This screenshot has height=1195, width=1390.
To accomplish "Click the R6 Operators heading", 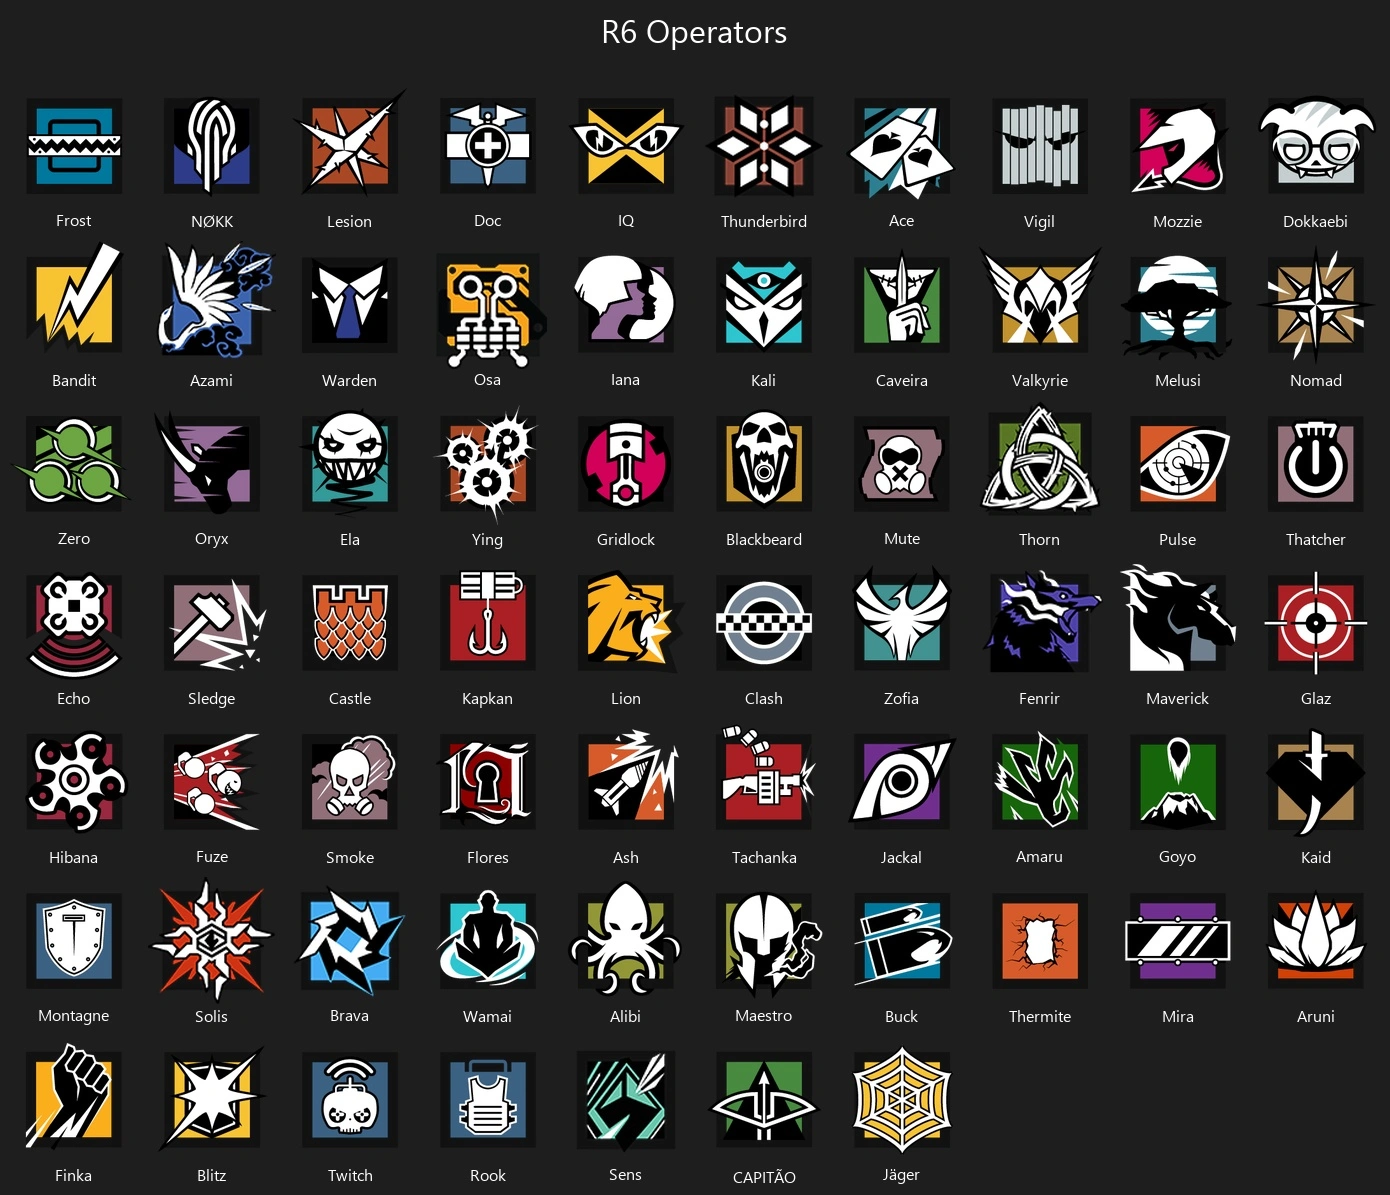I will coord(694,32).
